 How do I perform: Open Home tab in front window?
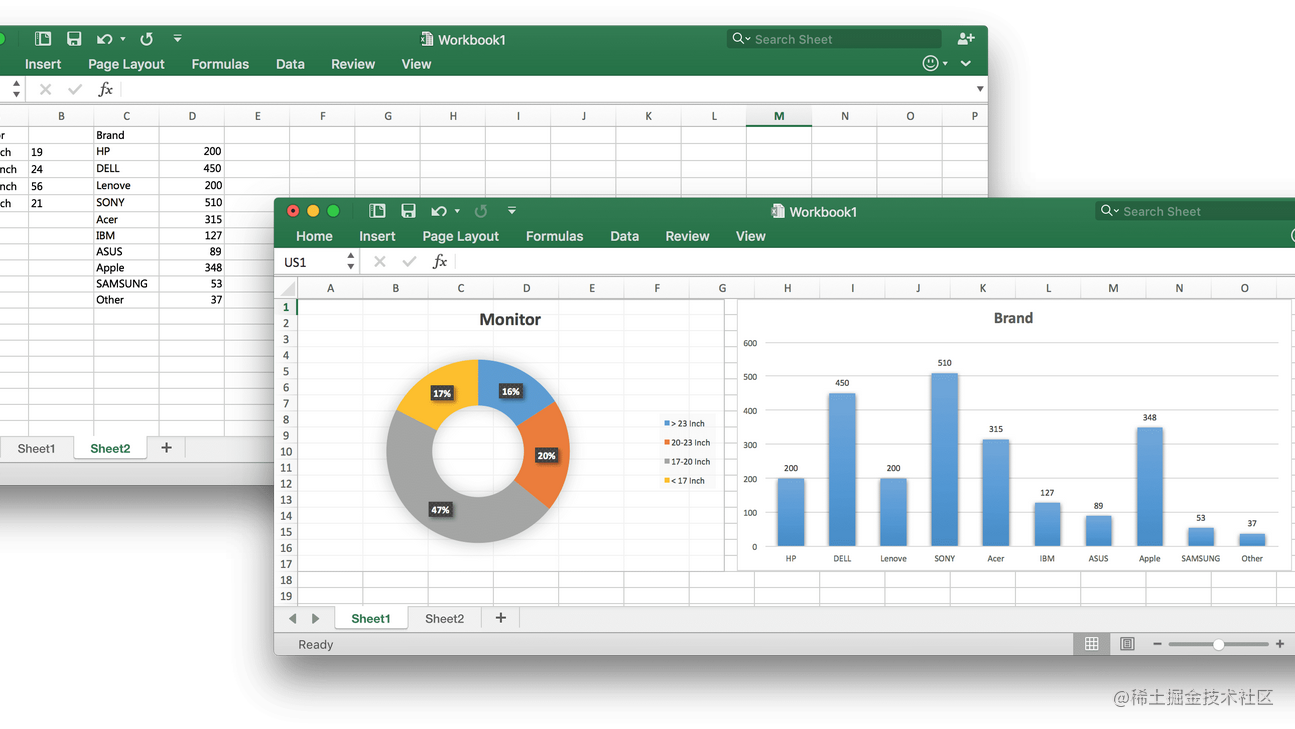coord(314,236)
